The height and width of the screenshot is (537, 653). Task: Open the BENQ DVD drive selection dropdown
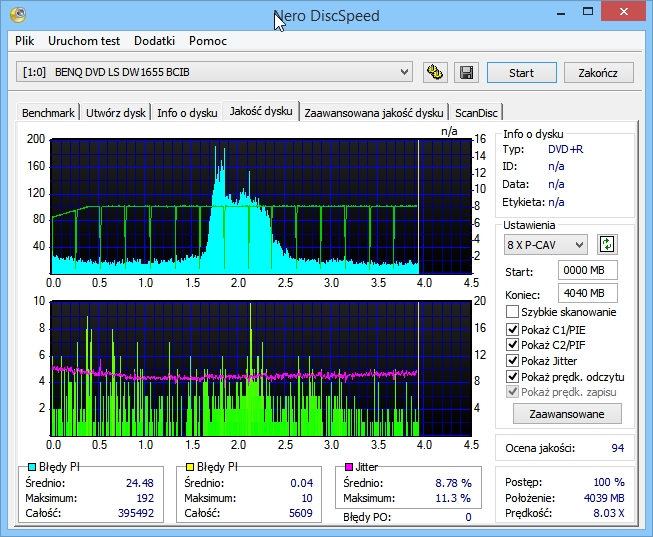point(214,72)
